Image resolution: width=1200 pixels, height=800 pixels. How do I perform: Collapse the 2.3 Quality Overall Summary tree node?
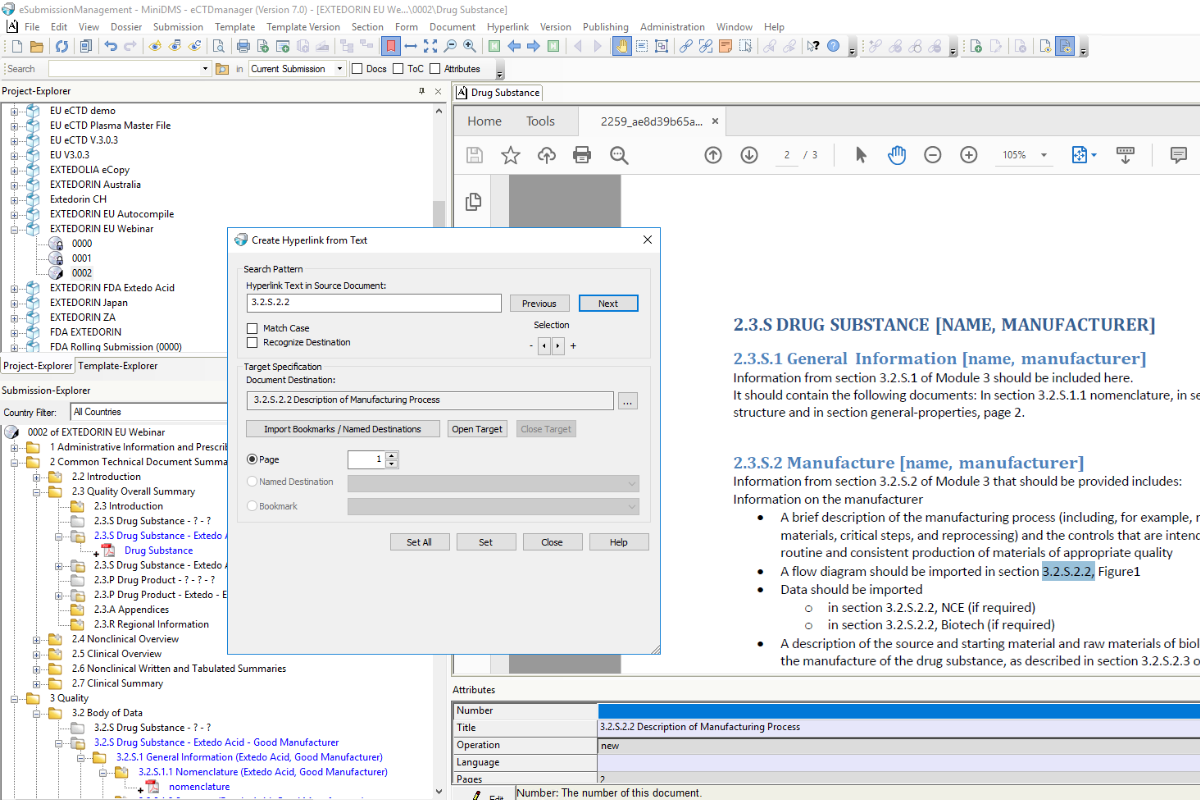[x=37, y=491]
